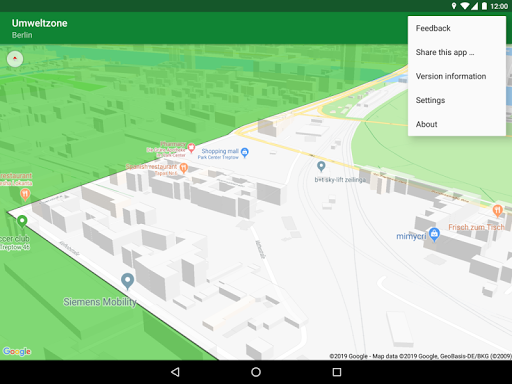Open the Spanish restaurant Tapas marker

click(183, 168)
